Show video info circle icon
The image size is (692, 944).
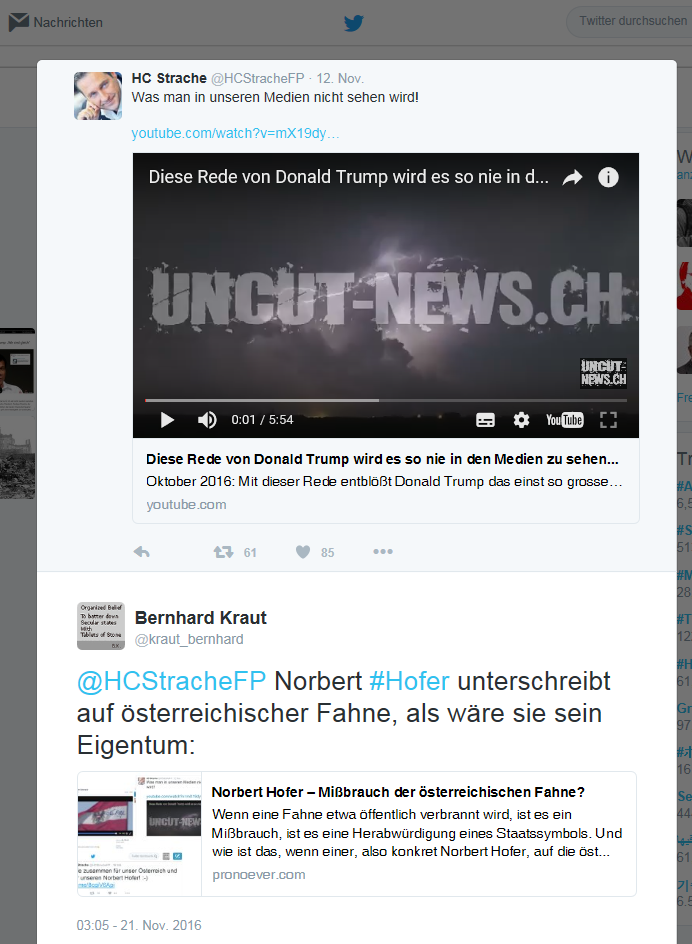pyautogui.click(x=608, y=177)
